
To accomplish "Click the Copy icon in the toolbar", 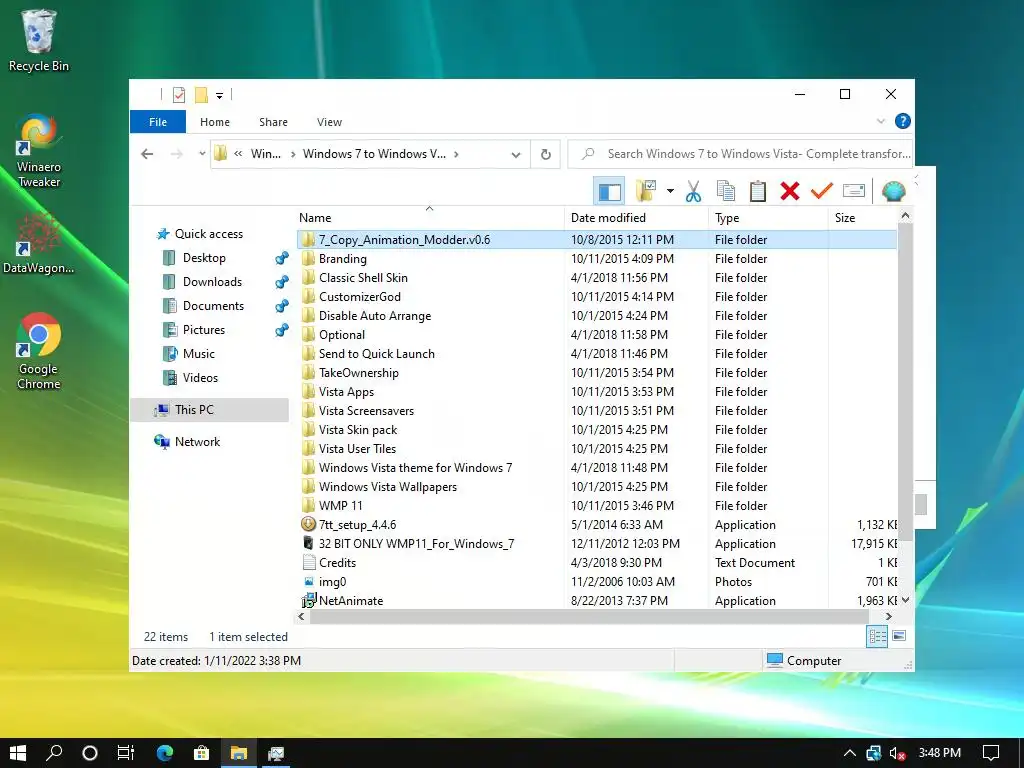I will [726, 191].
